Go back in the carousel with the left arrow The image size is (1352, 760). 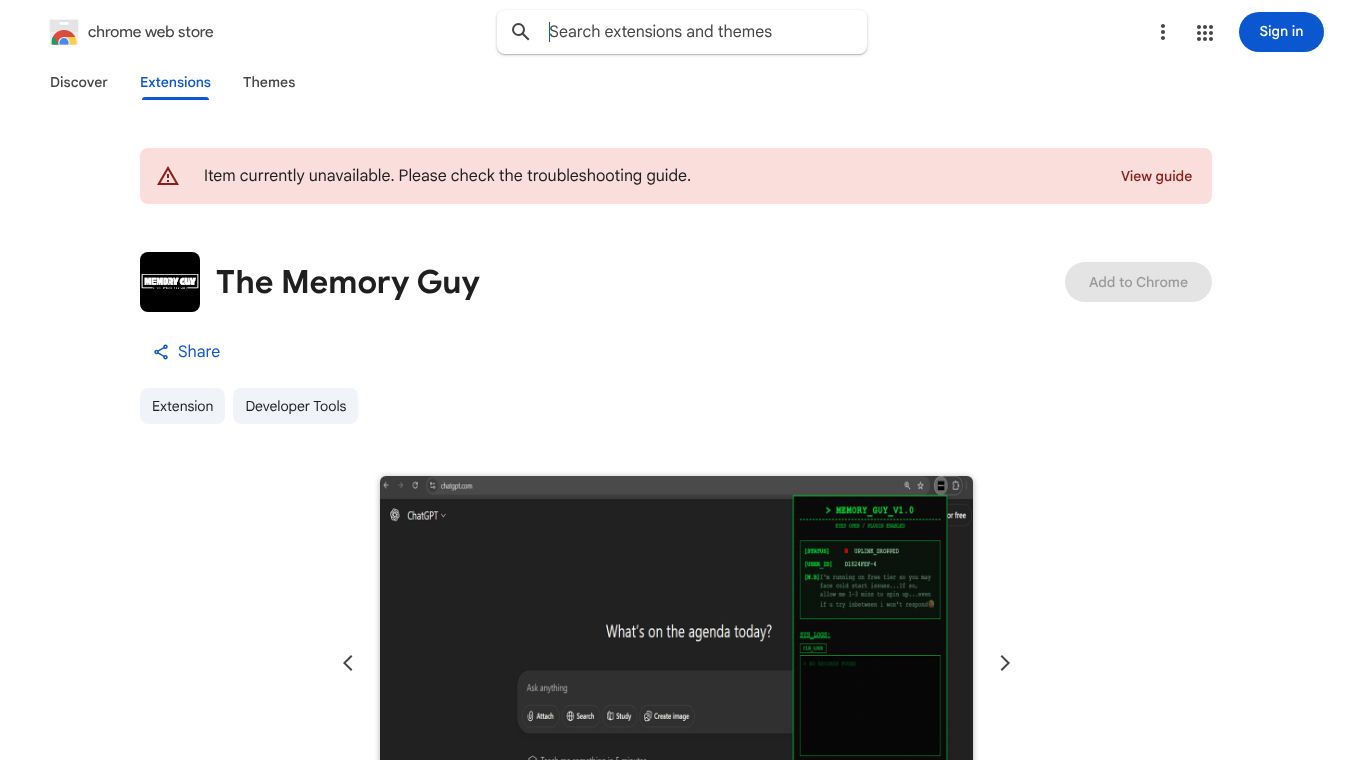click(348, 663)
